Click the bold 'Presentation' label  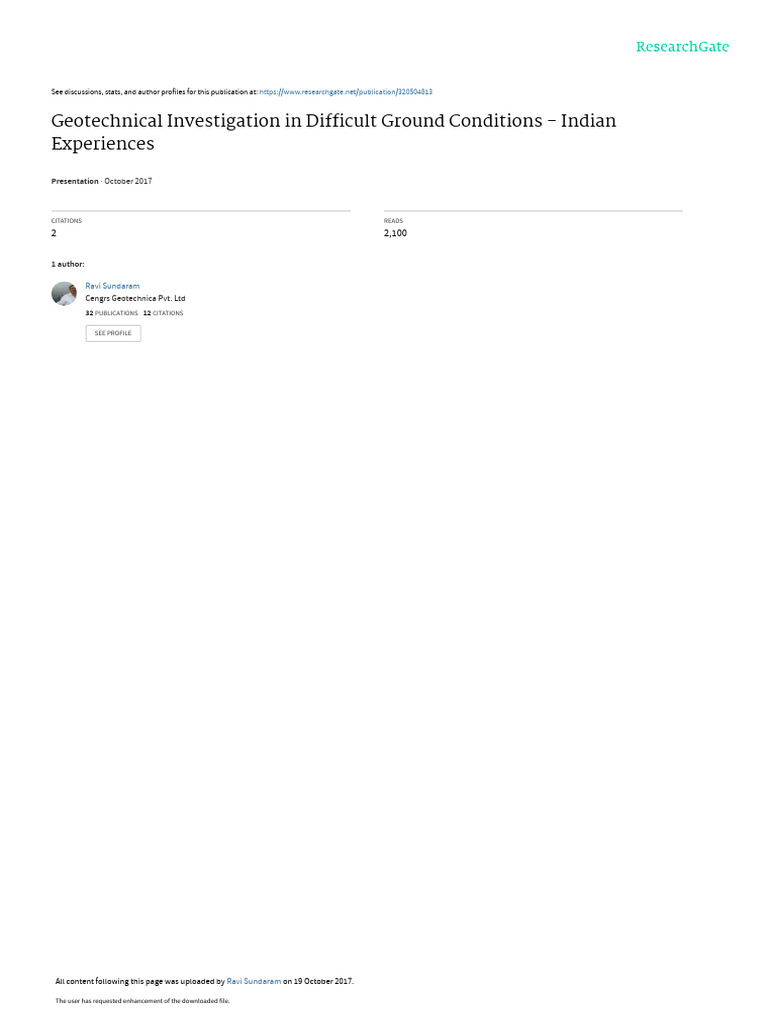74,181
